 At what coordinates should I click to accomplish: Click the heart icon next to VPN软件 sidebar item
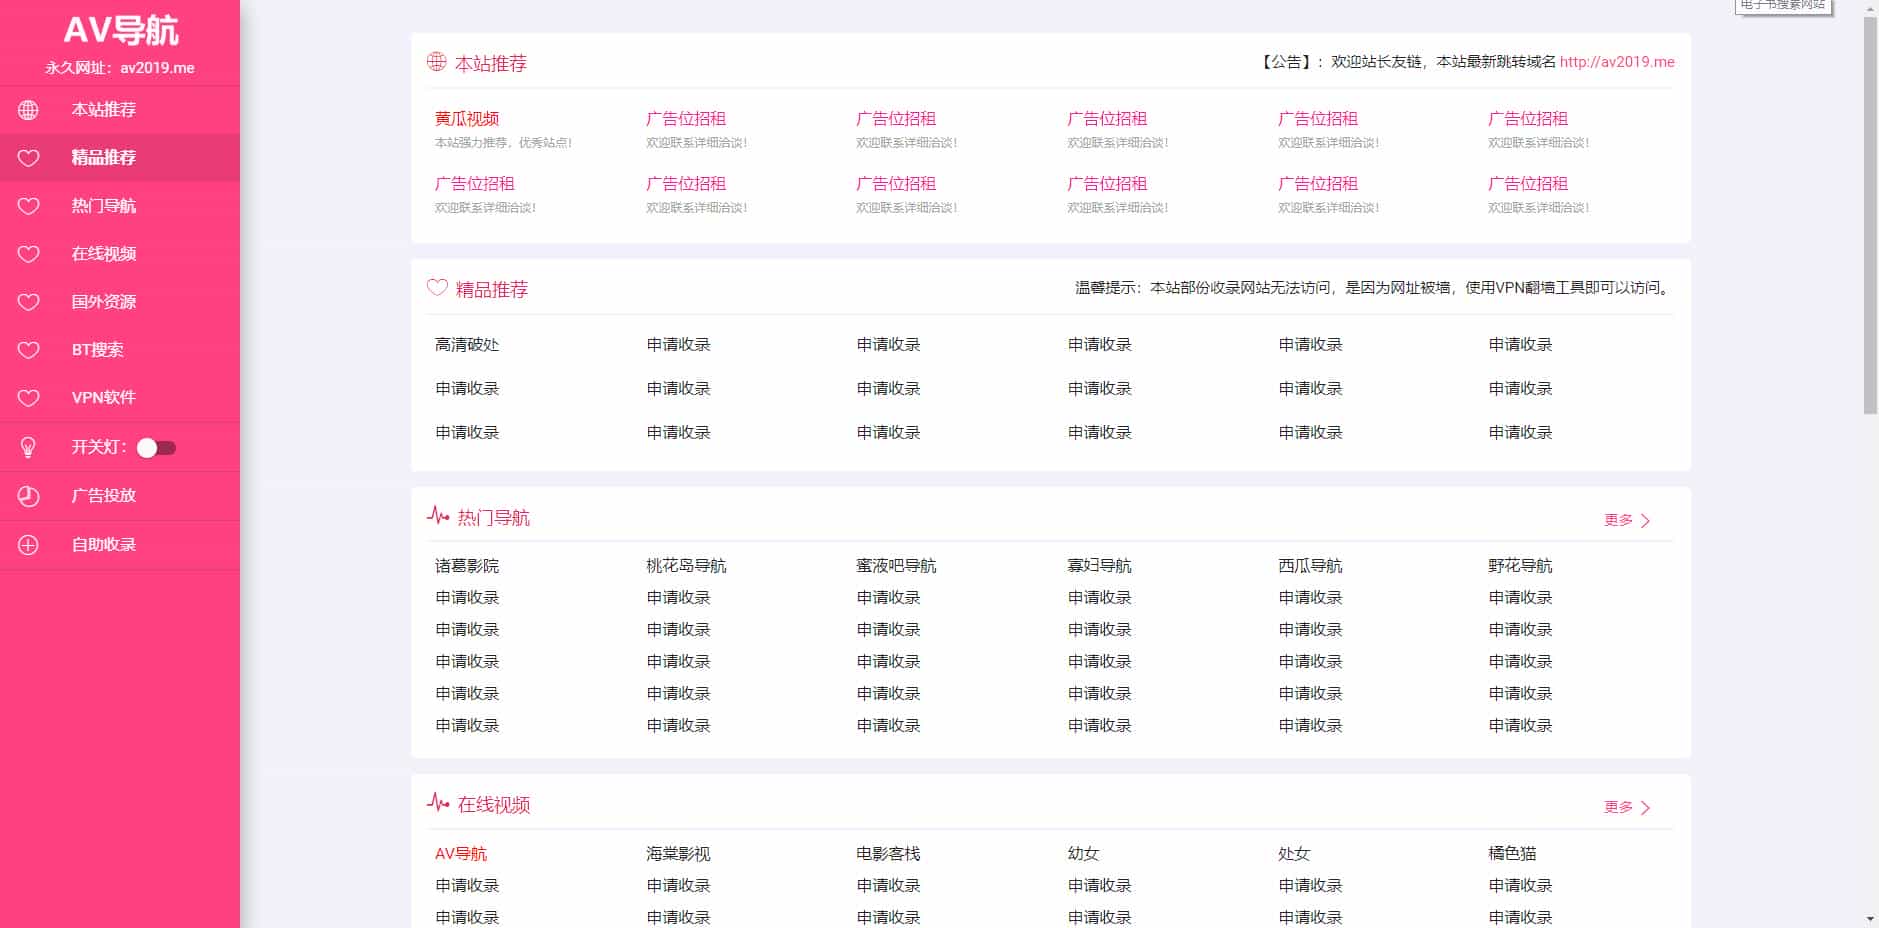click(28, 398)
